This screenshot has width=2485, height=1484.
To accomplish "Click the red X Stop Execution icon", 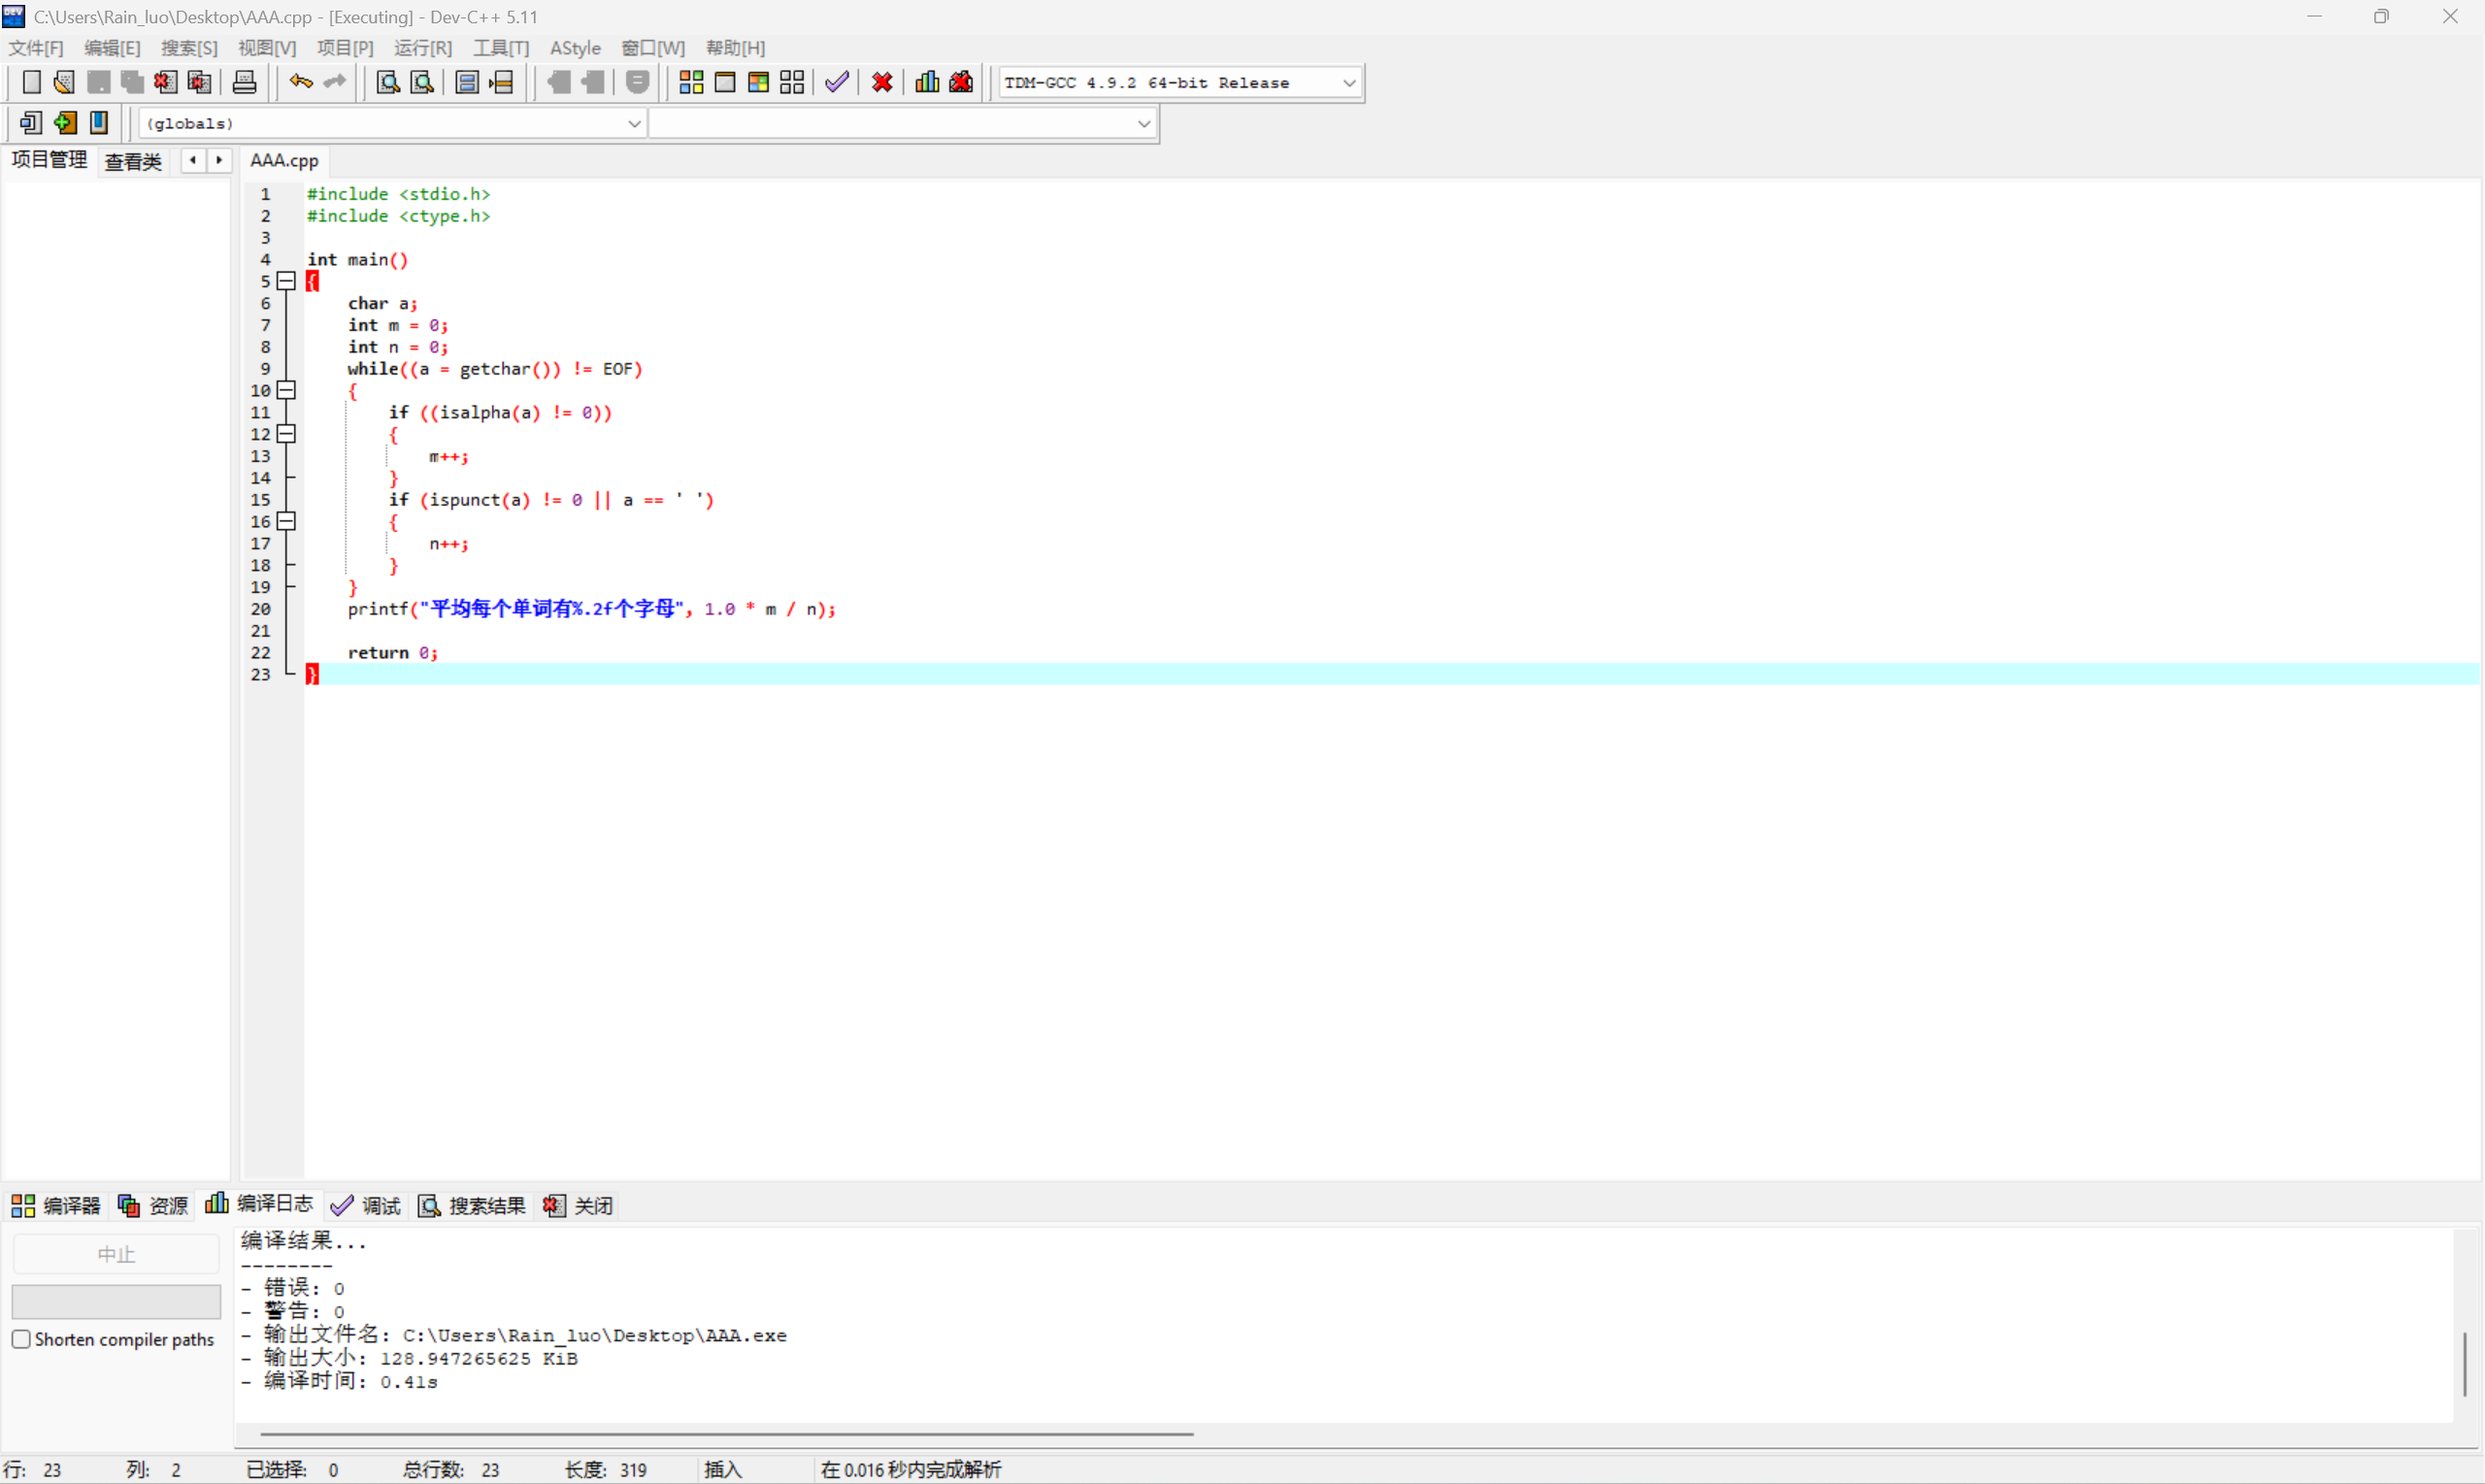I will pos(882,82).
